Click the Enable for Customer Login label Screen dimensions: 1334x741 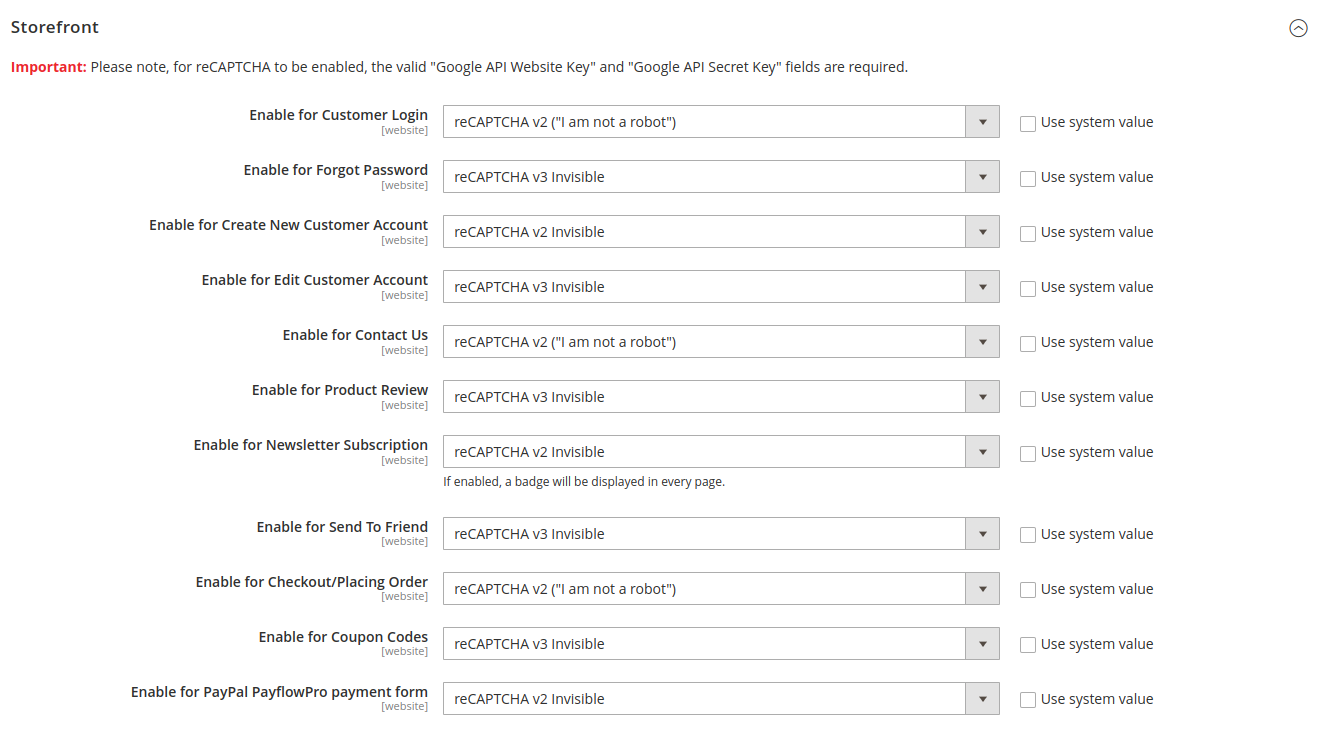coord(338,115)
